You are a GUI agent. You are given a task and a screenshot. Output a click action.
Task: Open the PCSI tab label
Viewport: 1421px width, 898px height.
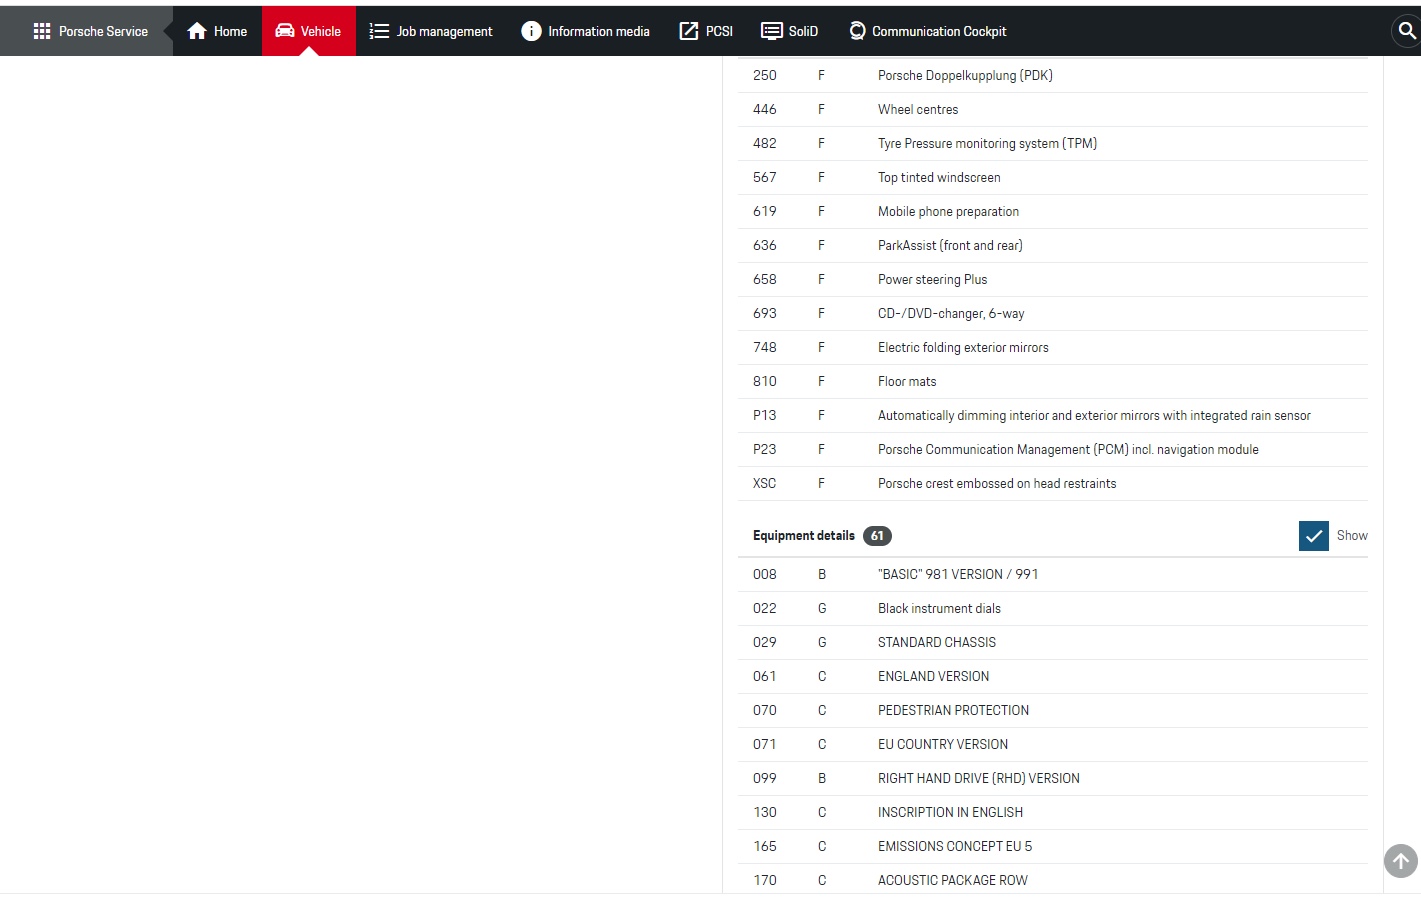pyautogui.click(x=719, y=31)
